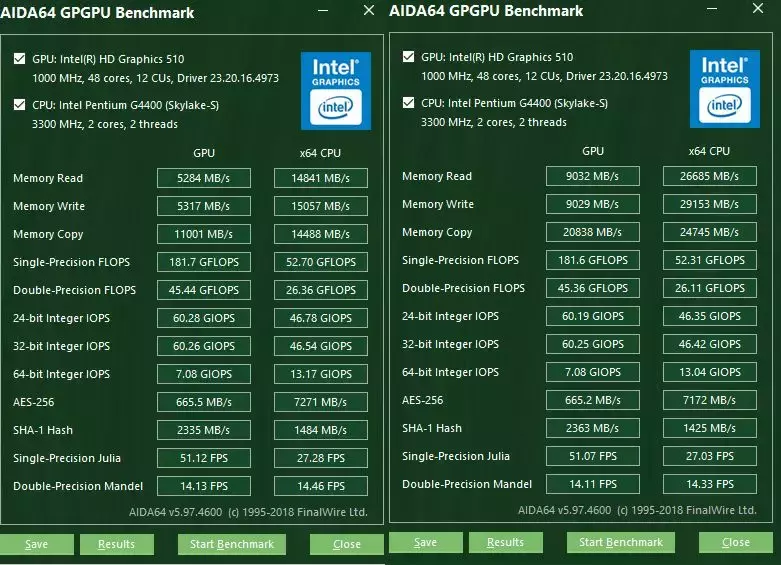Click the 13.04 GIOPS result box
Viewport: 781px width, 565px height.
[x=710, y=372]
